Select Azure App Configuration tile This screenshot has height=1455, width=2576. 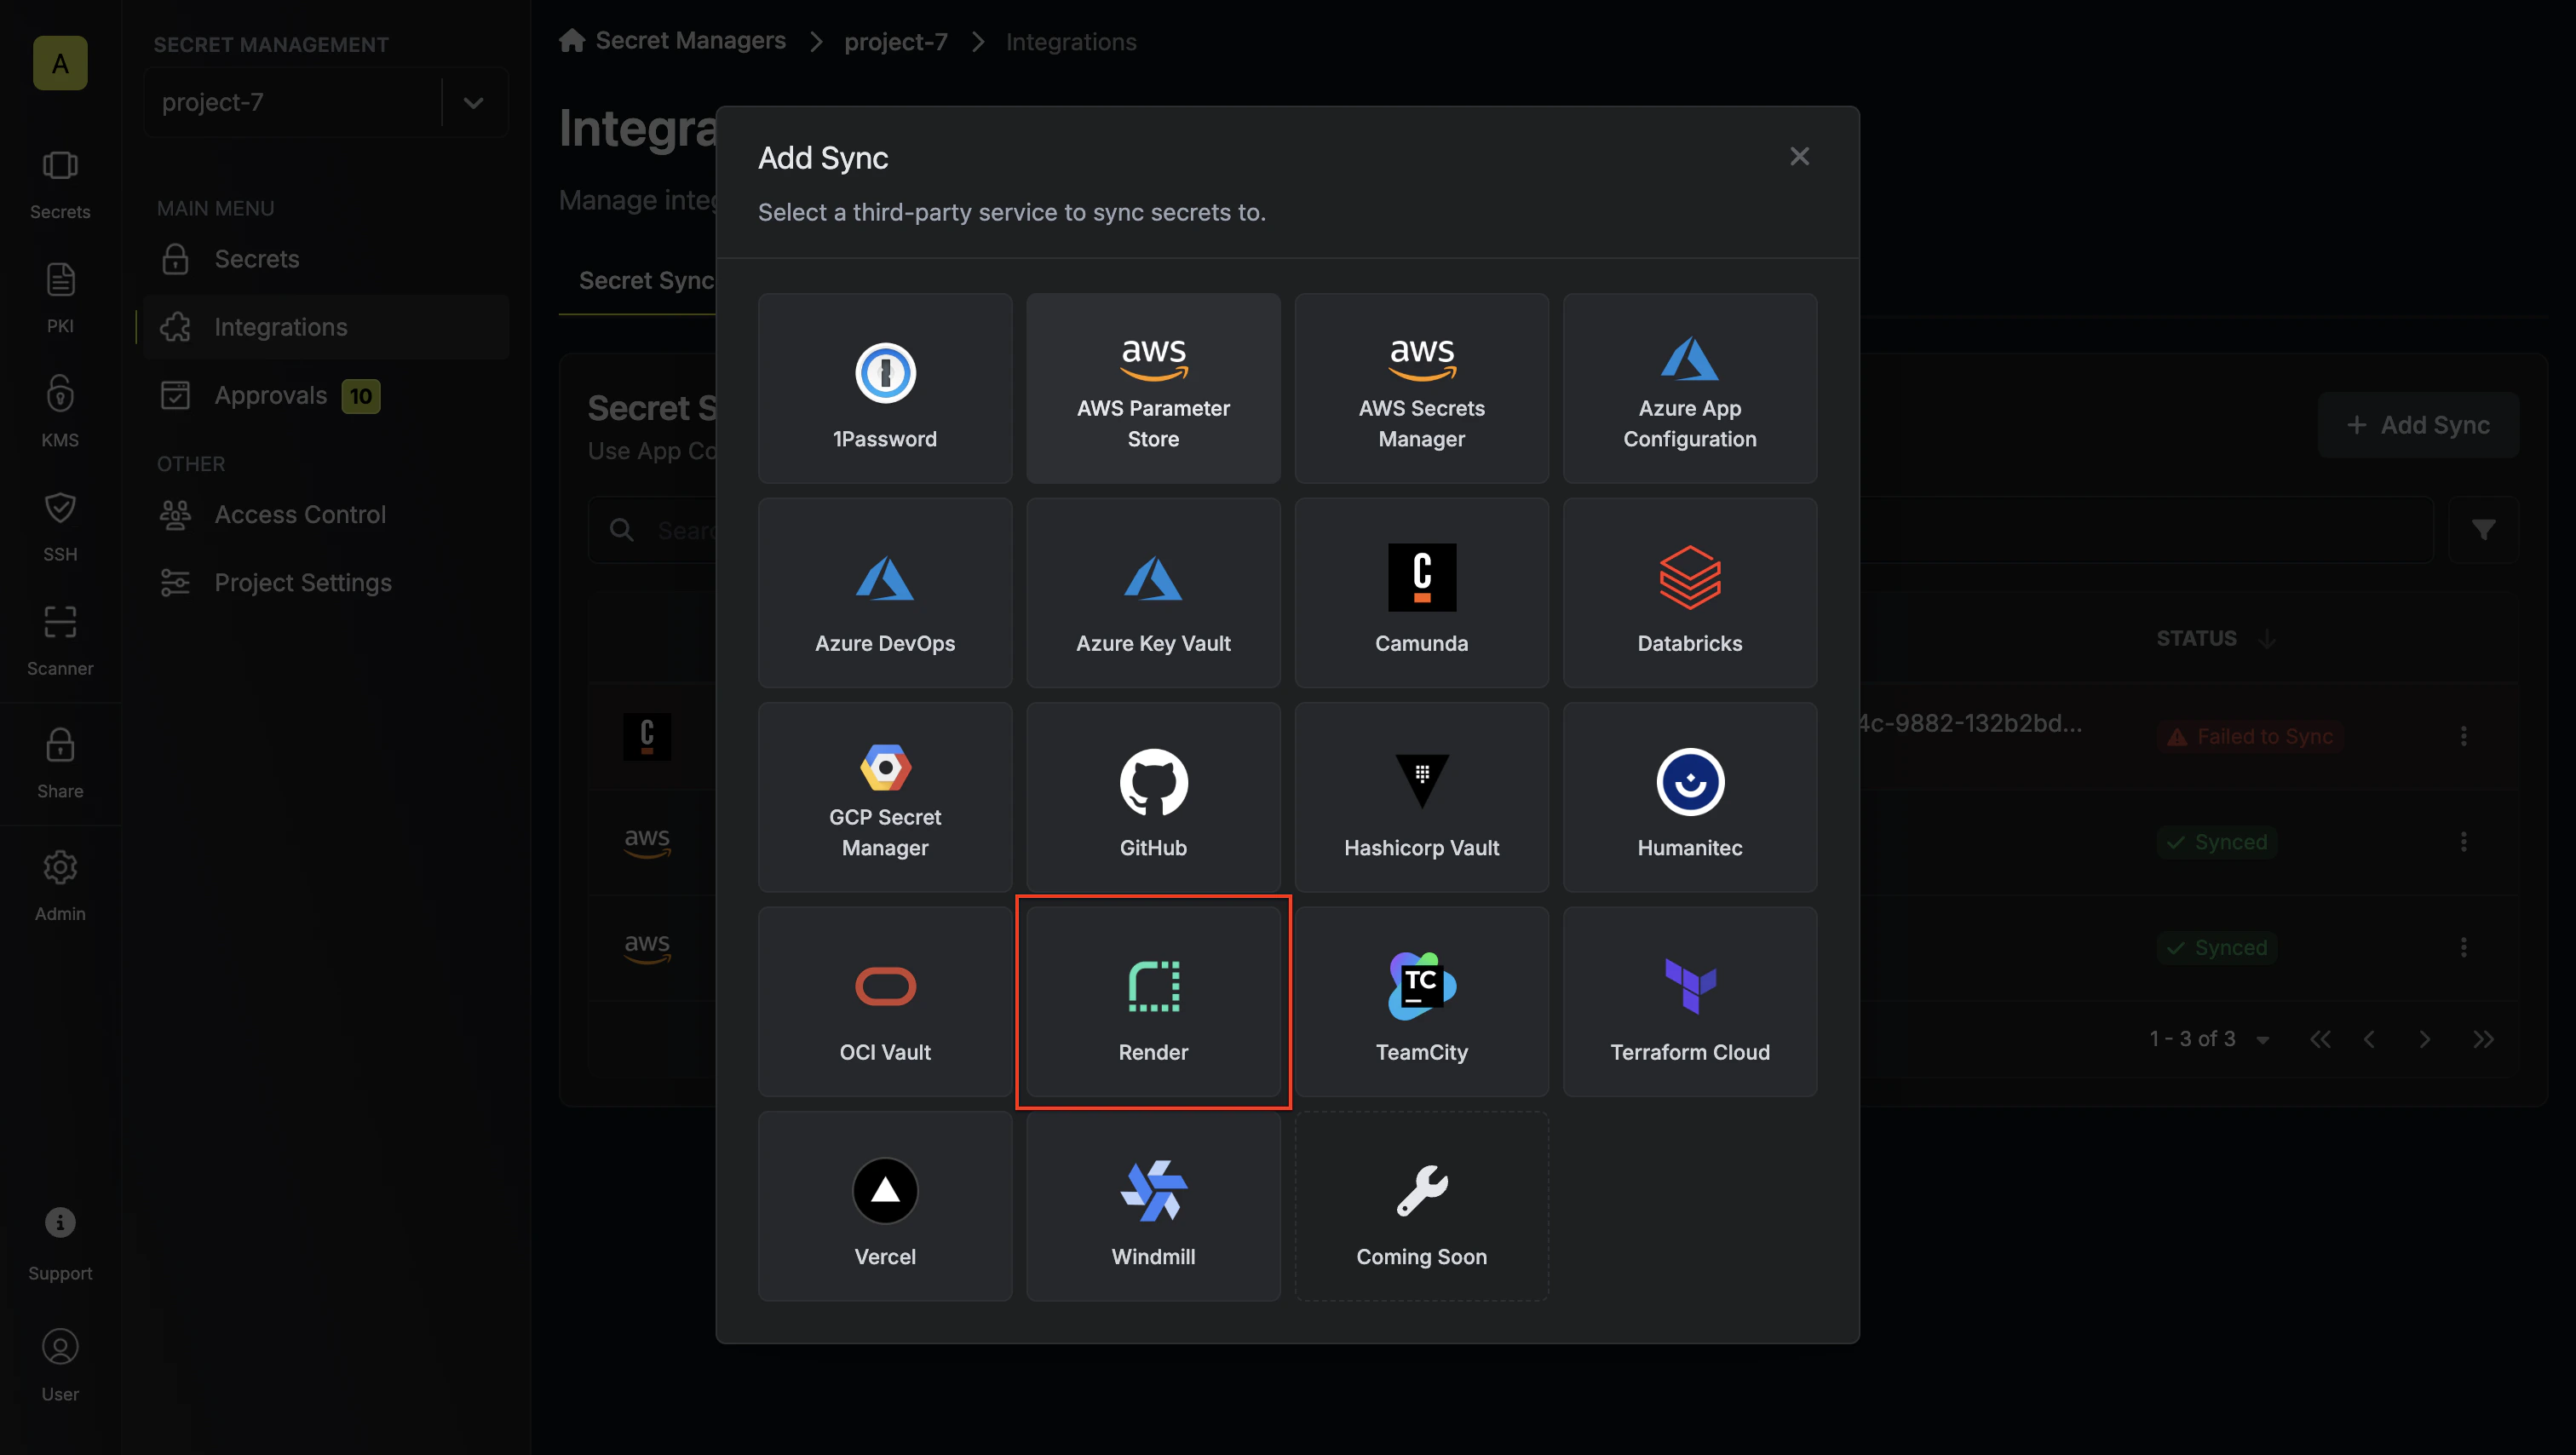[1689, 388]
